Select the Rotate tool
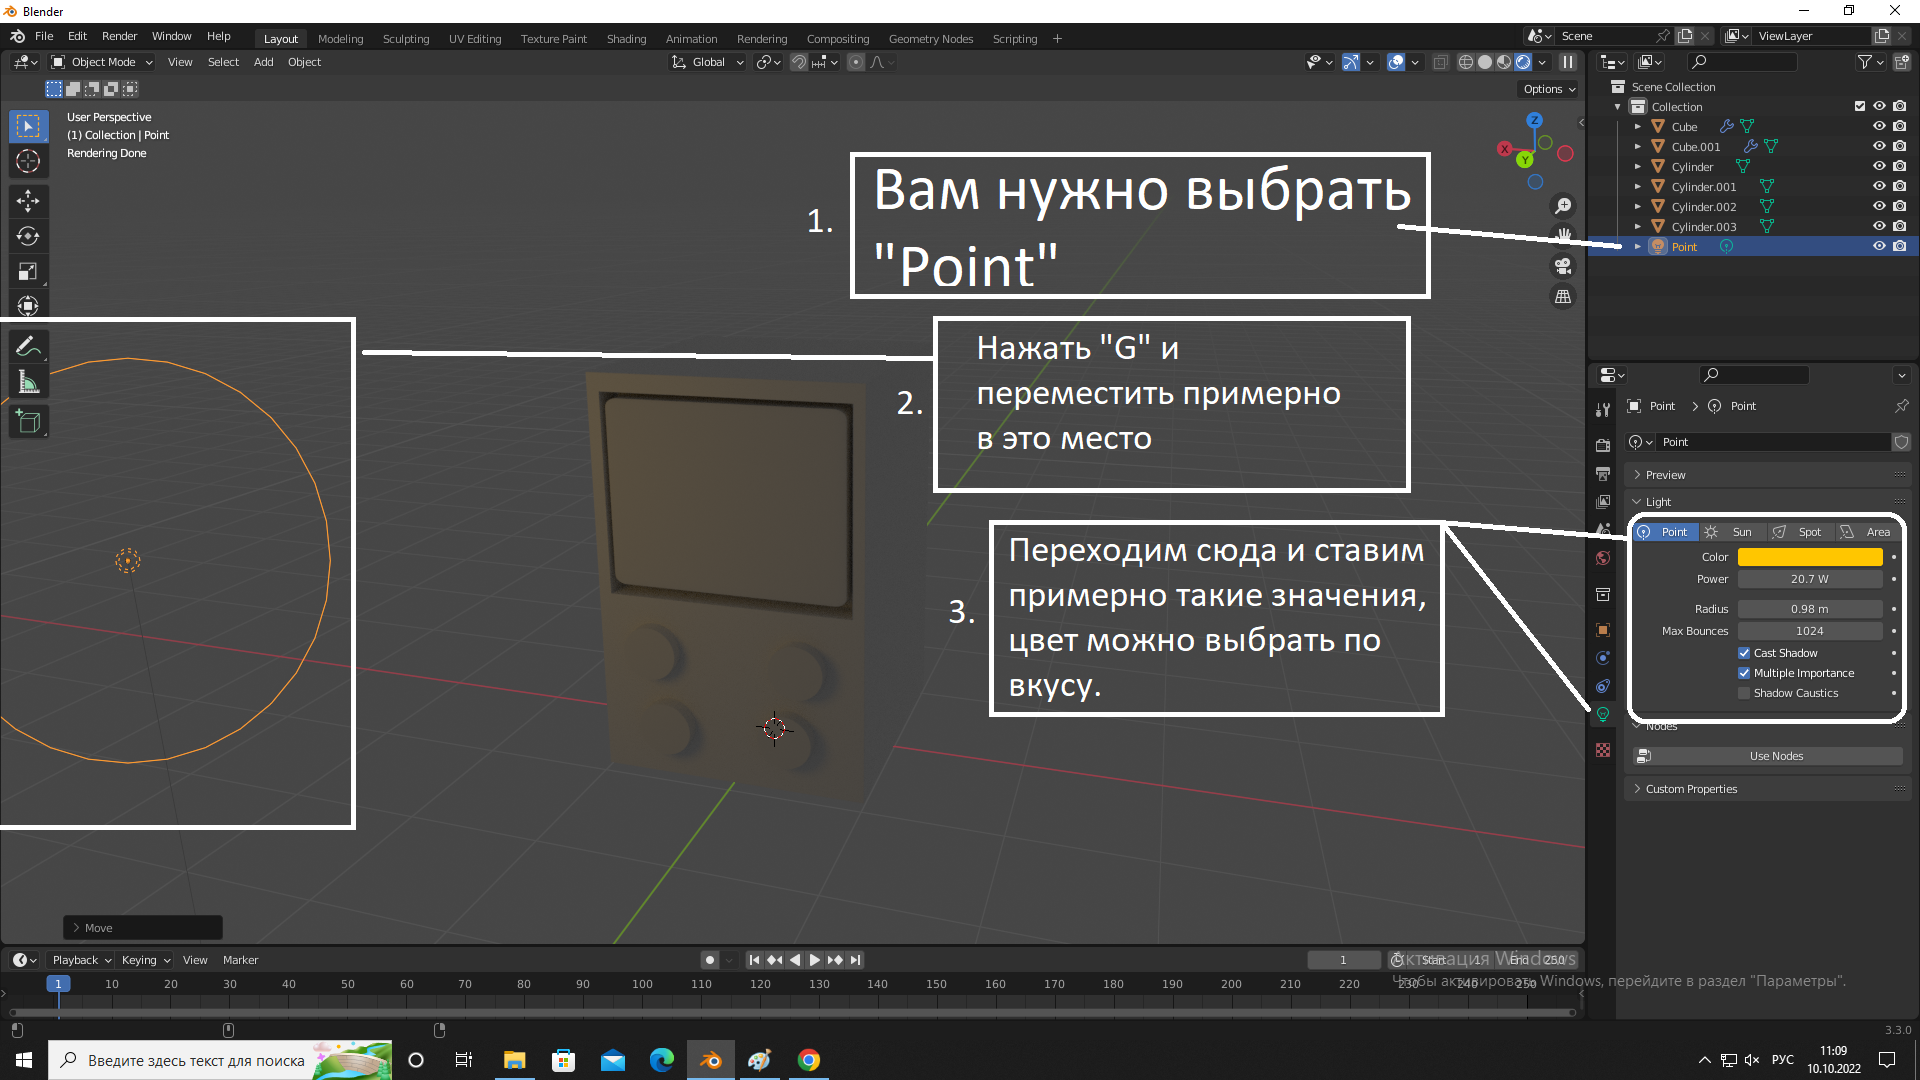The image size is (1920, 1080). point(28,236)
